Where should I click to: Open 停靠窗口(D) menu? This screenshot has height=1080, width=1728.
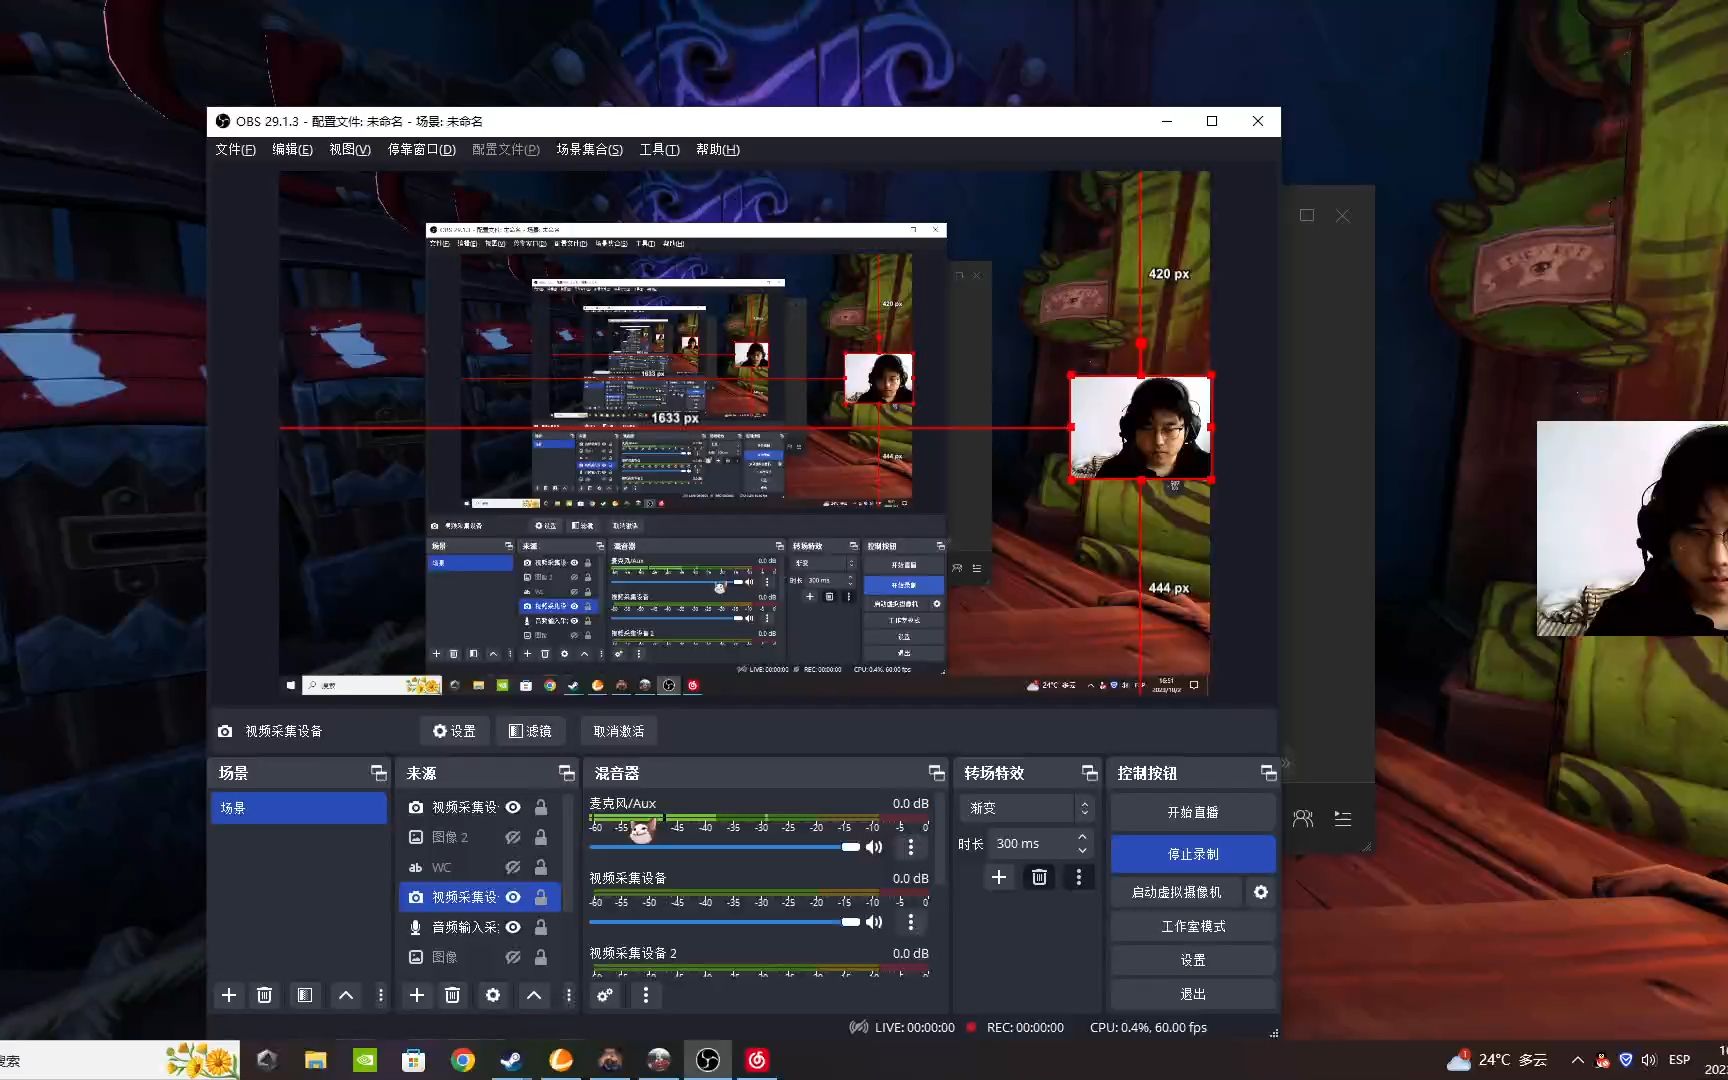tap(421, 149)
